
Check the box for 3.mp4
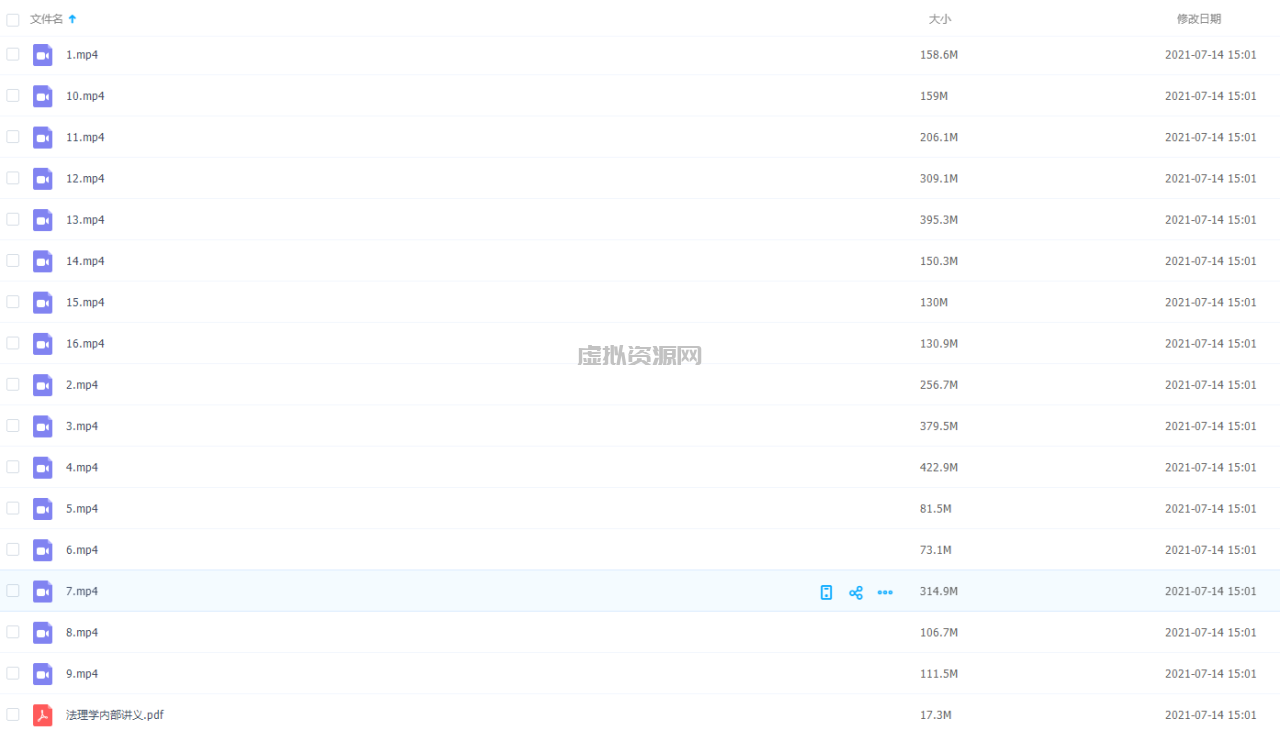(x=13, y=425)
